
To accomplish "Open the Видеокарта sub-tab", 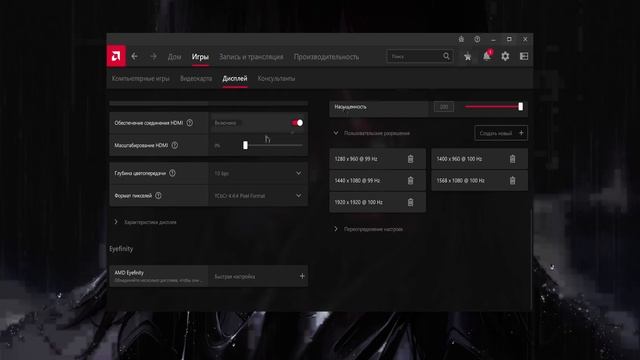I will coord(196,78).
